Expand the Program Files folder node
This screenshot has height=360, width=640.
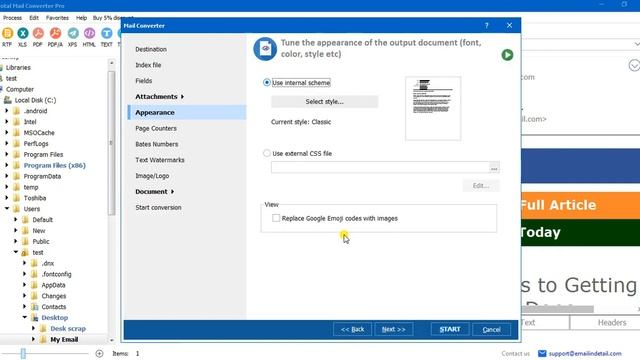[x=7, y=154]
